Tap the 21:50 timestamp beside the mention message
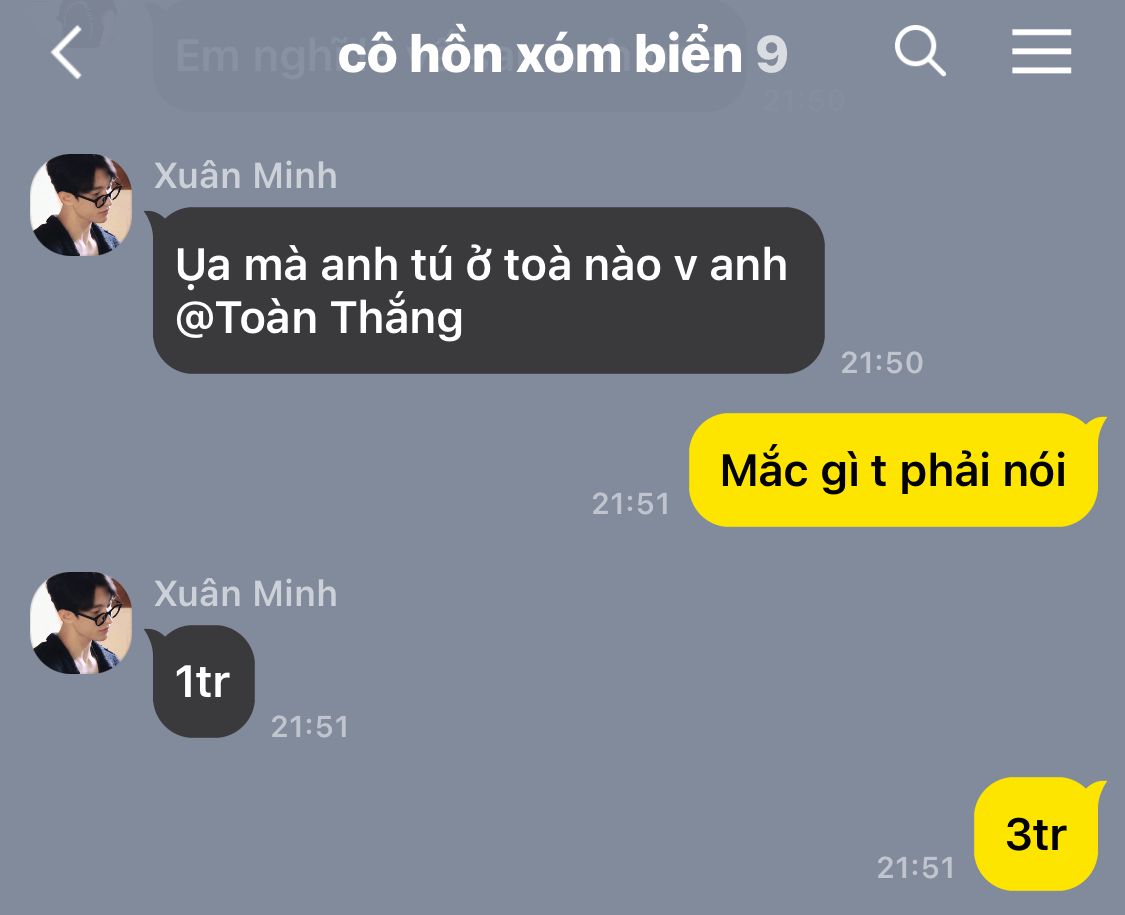This screenshot has width=1125, height=915. (x=882, y=362)
